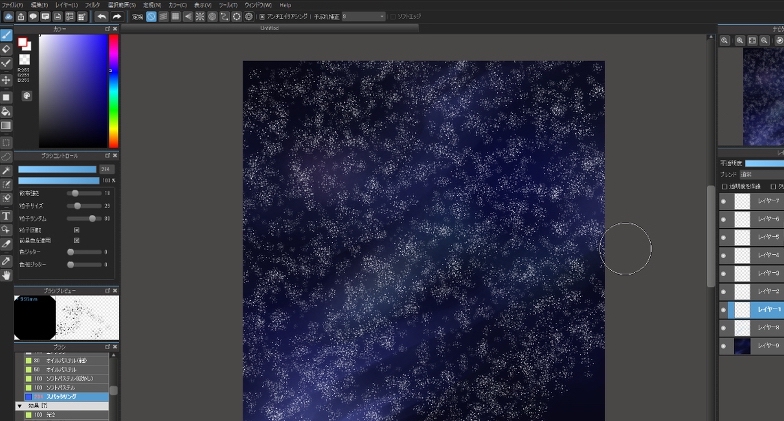Toggle the particle rotation checkbox
This screenshot has height=421, width=784.
[77, 230]
